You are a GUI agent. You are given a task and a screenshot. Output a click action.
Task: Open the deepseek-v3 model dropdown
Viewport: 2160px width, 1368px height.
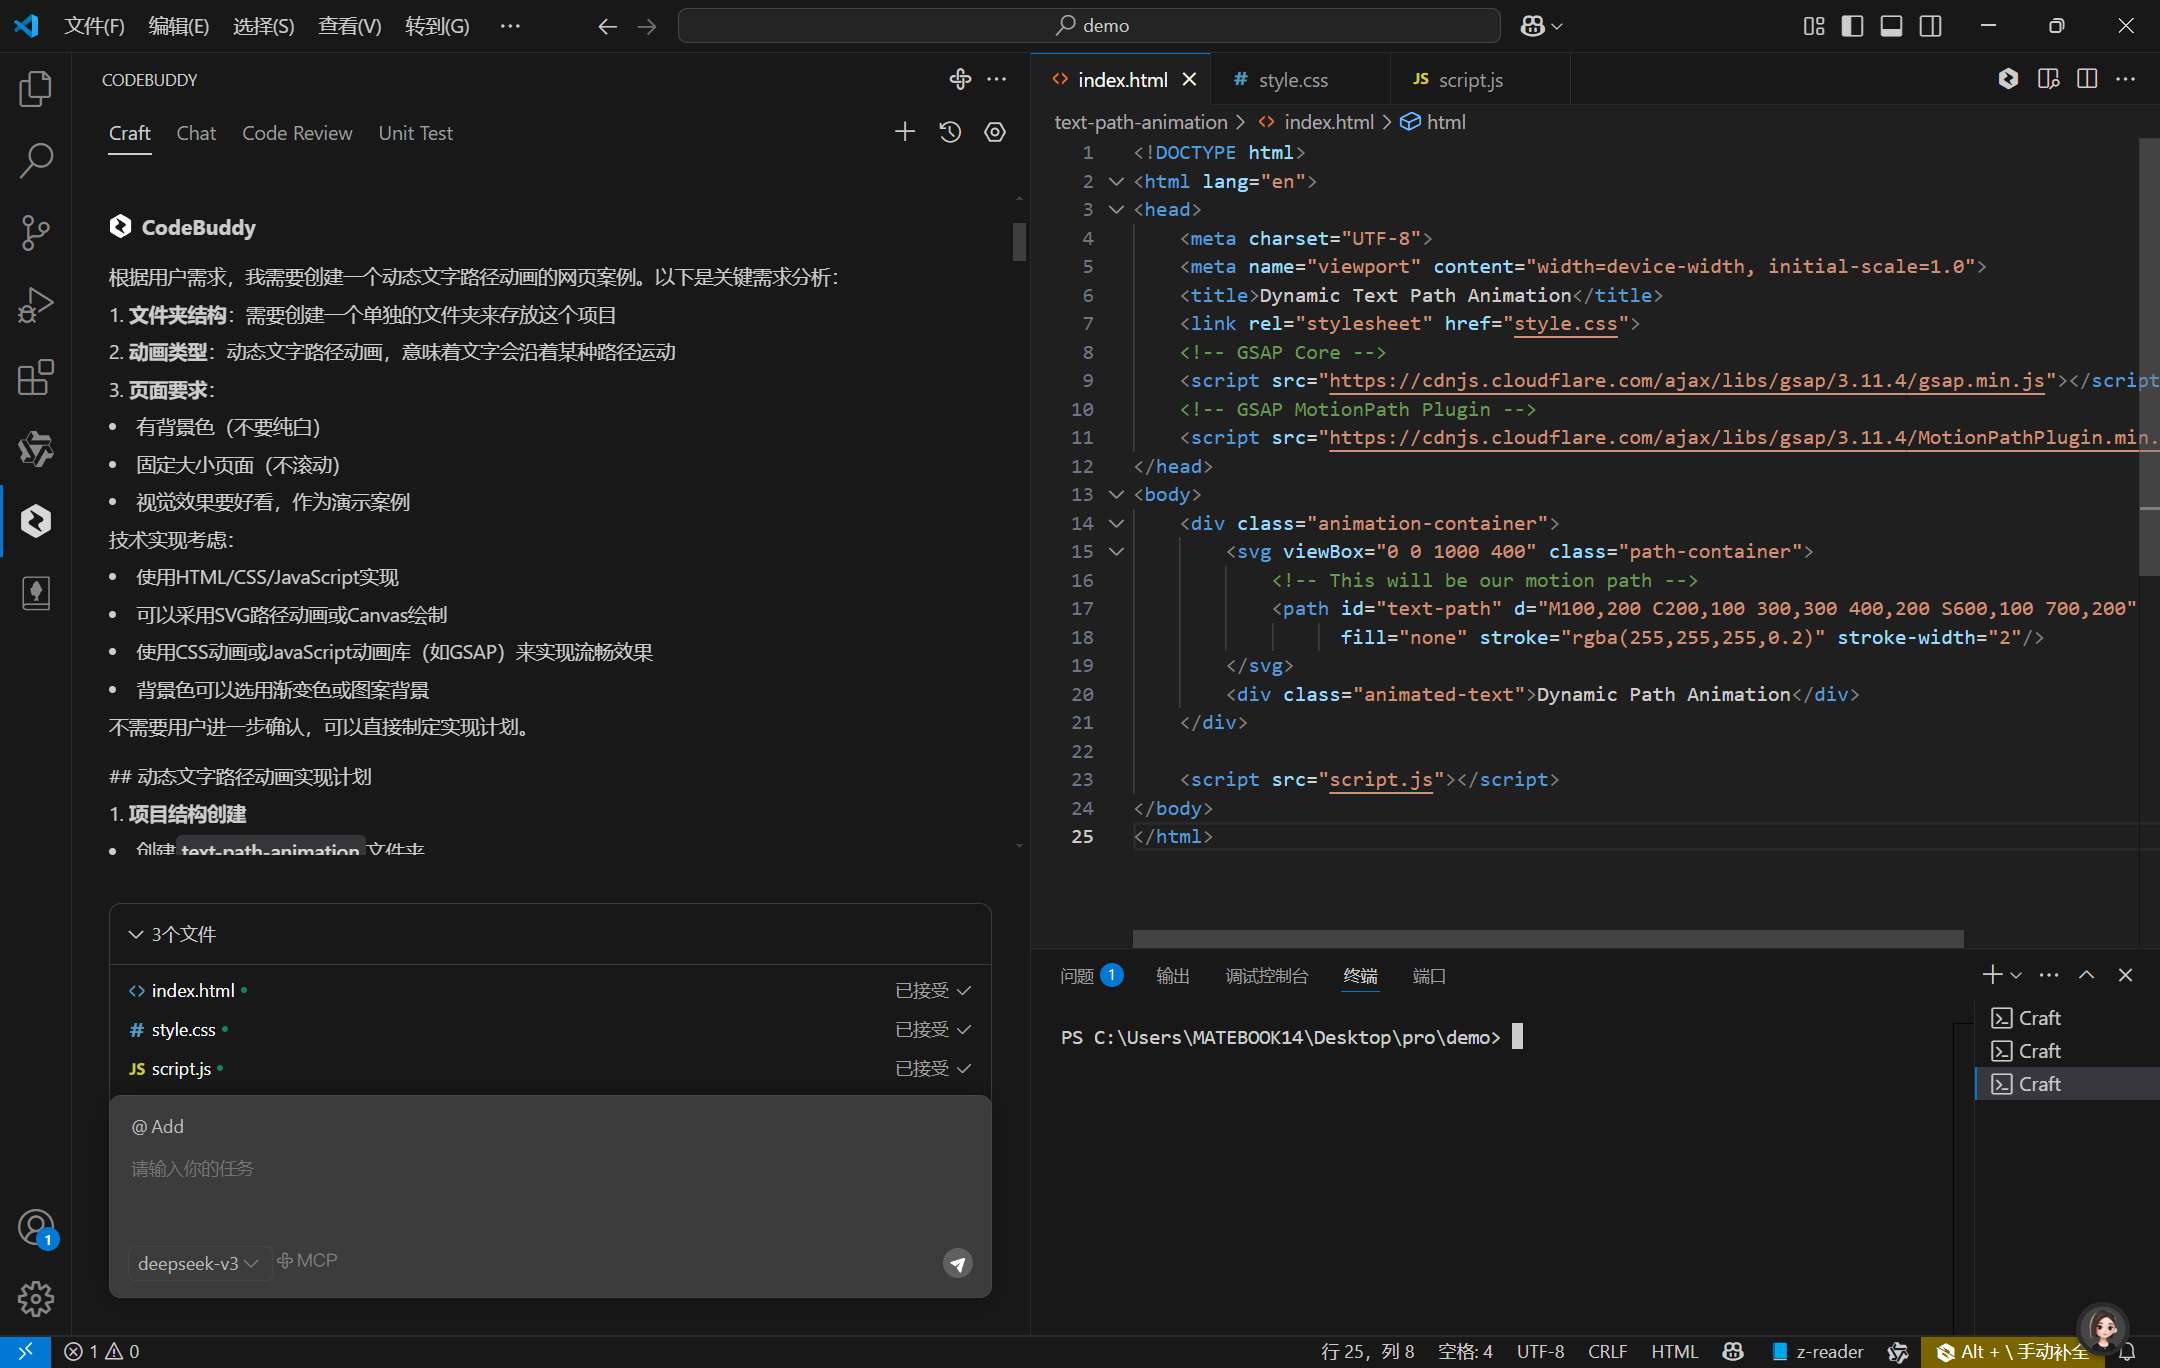[x=198, y=1263]
